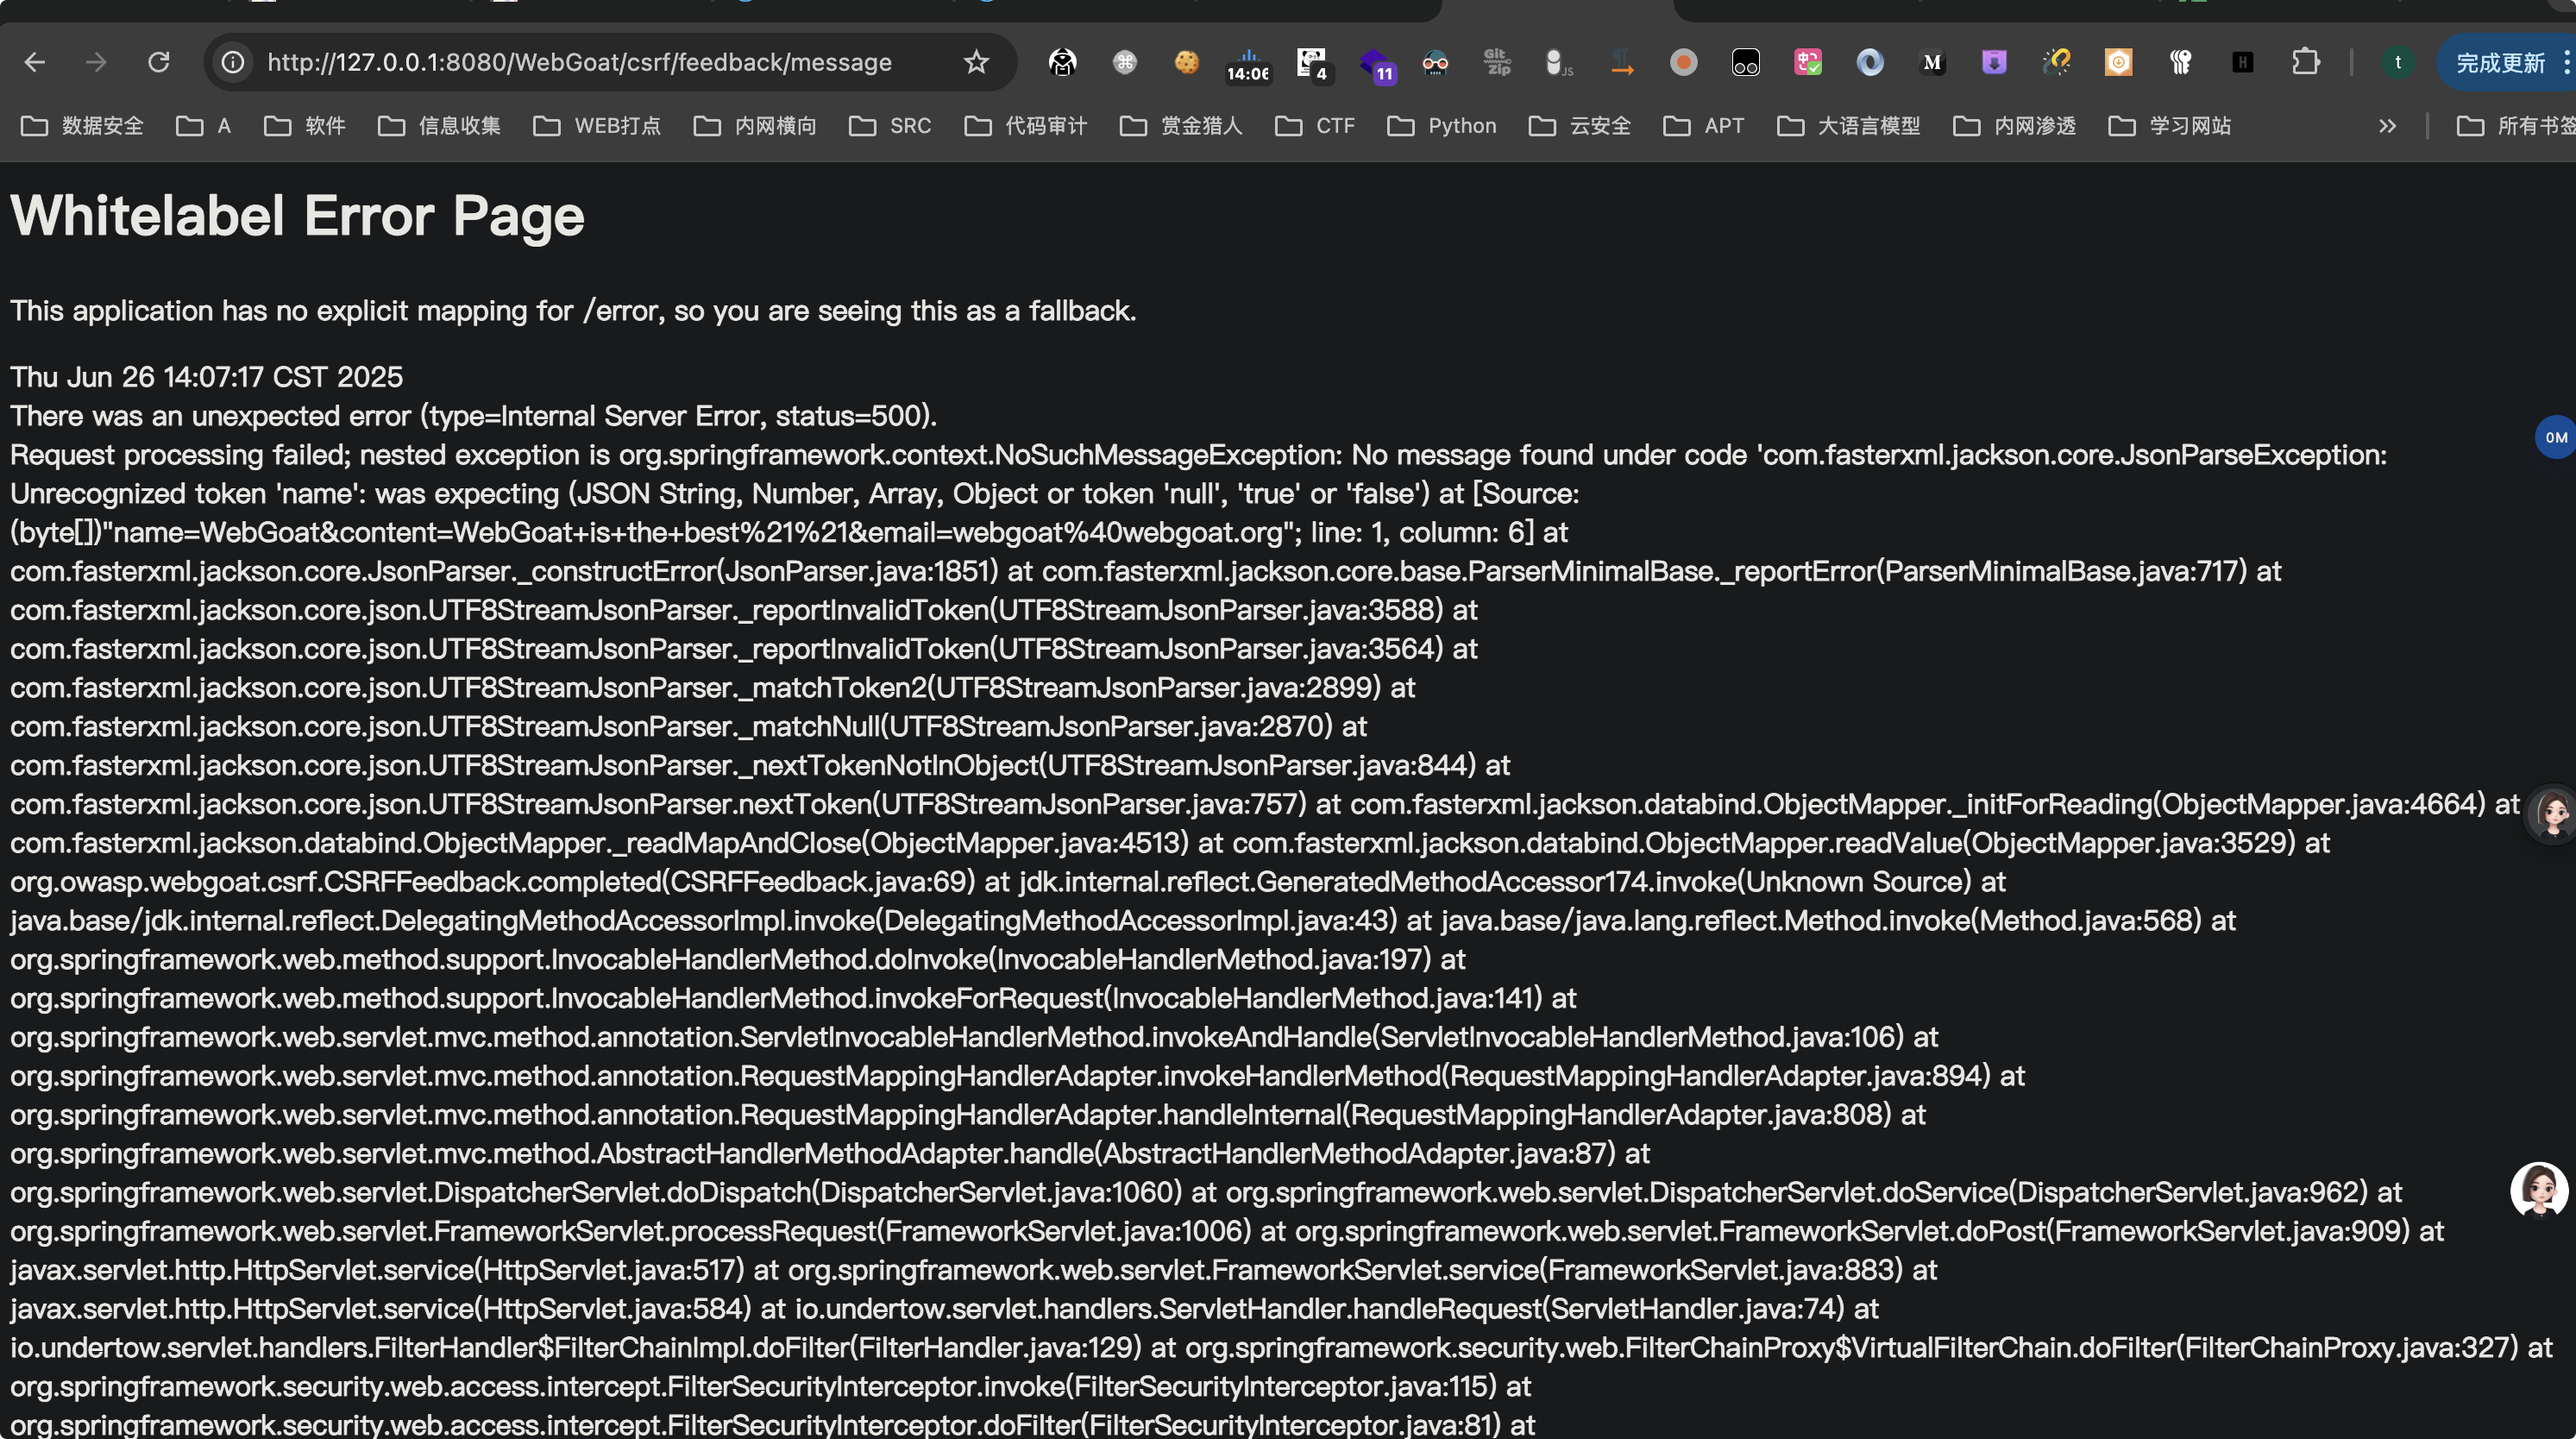
Task: Open the black 'H' HackBar extension
Action: 2242,62
